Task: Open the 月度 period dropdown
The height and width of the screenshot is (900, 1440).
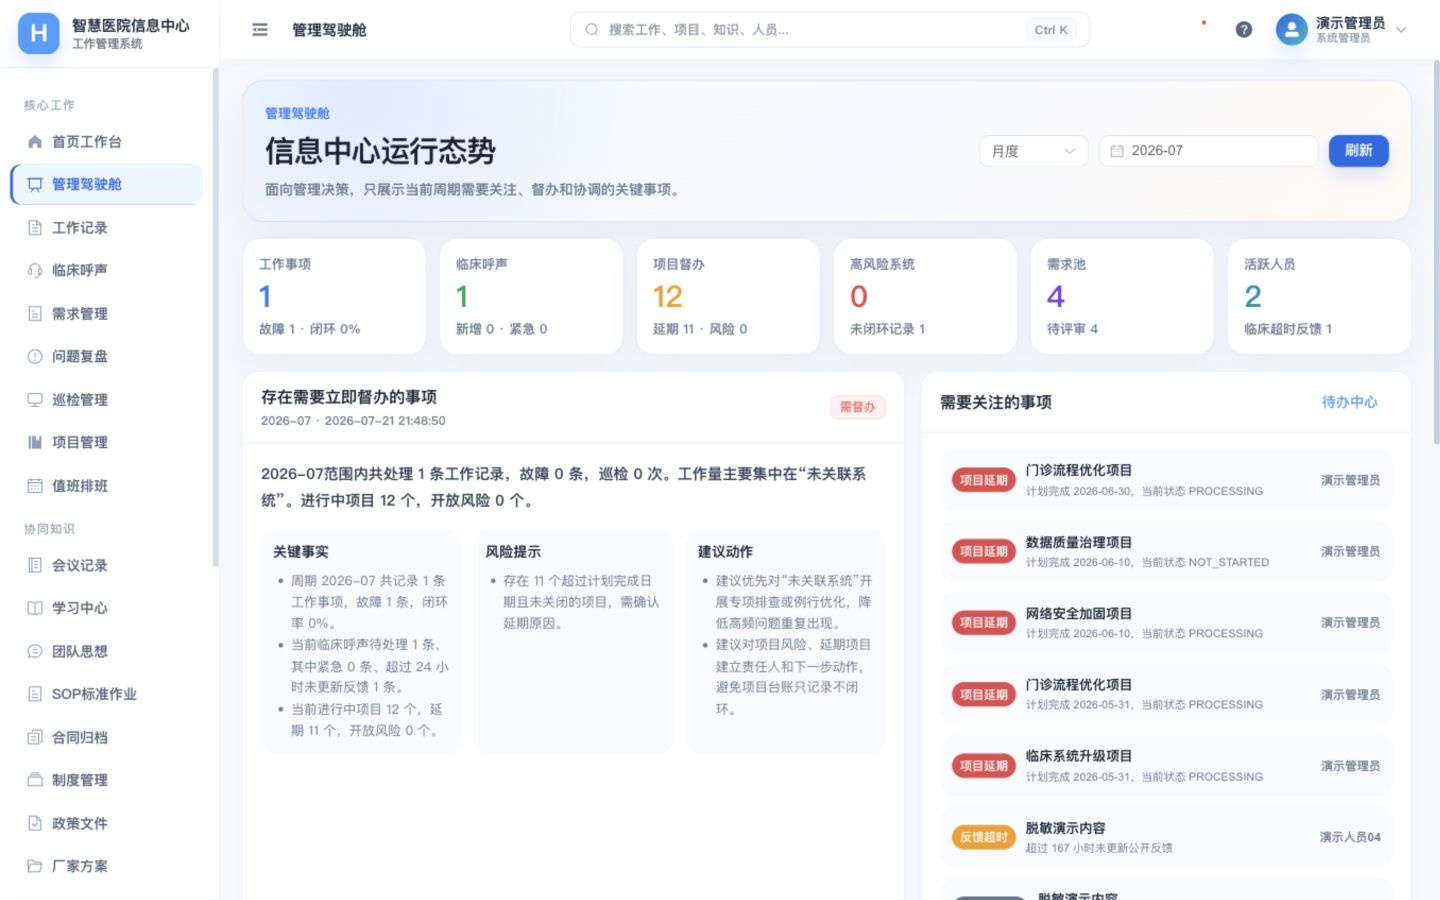Action: (x=1033, y=151)
